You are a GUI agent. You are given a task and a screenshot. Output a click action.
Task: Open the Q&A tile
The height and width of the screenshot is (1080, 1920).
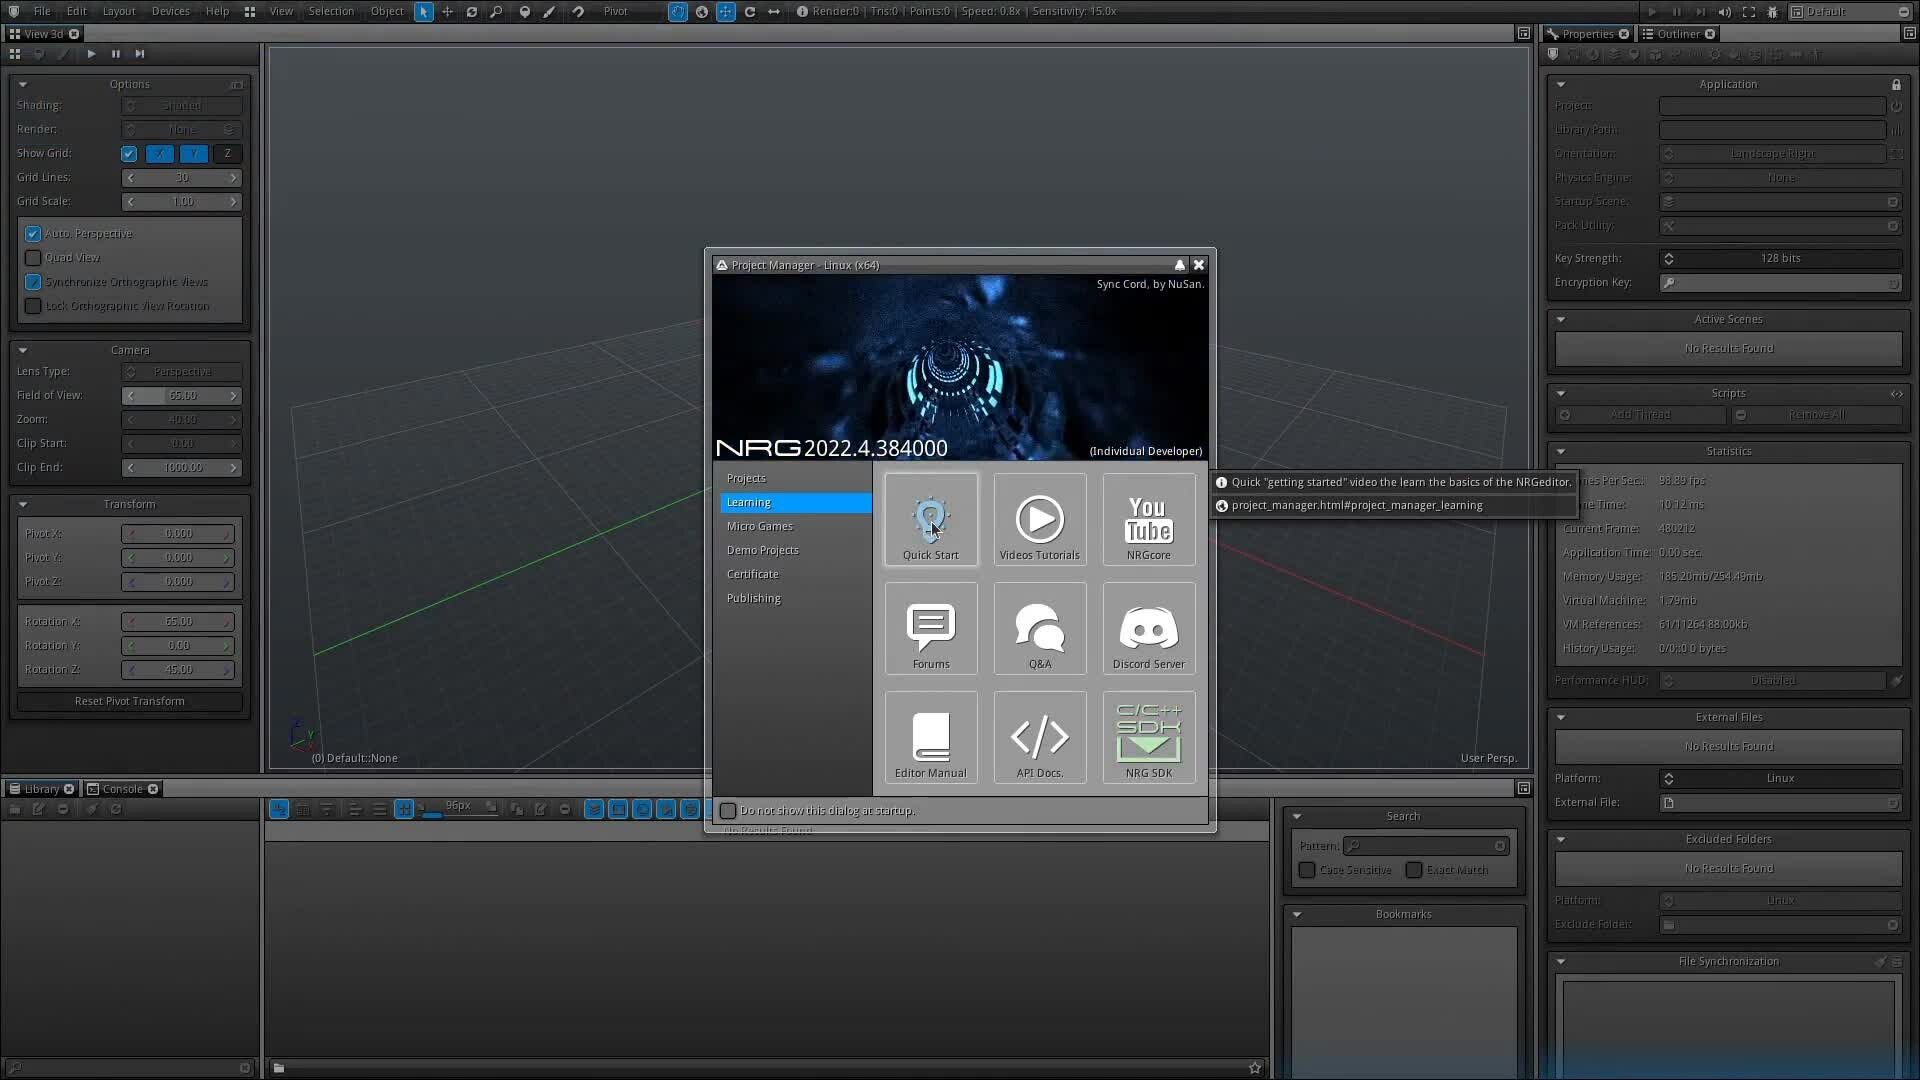click(x=1039, y=629)
